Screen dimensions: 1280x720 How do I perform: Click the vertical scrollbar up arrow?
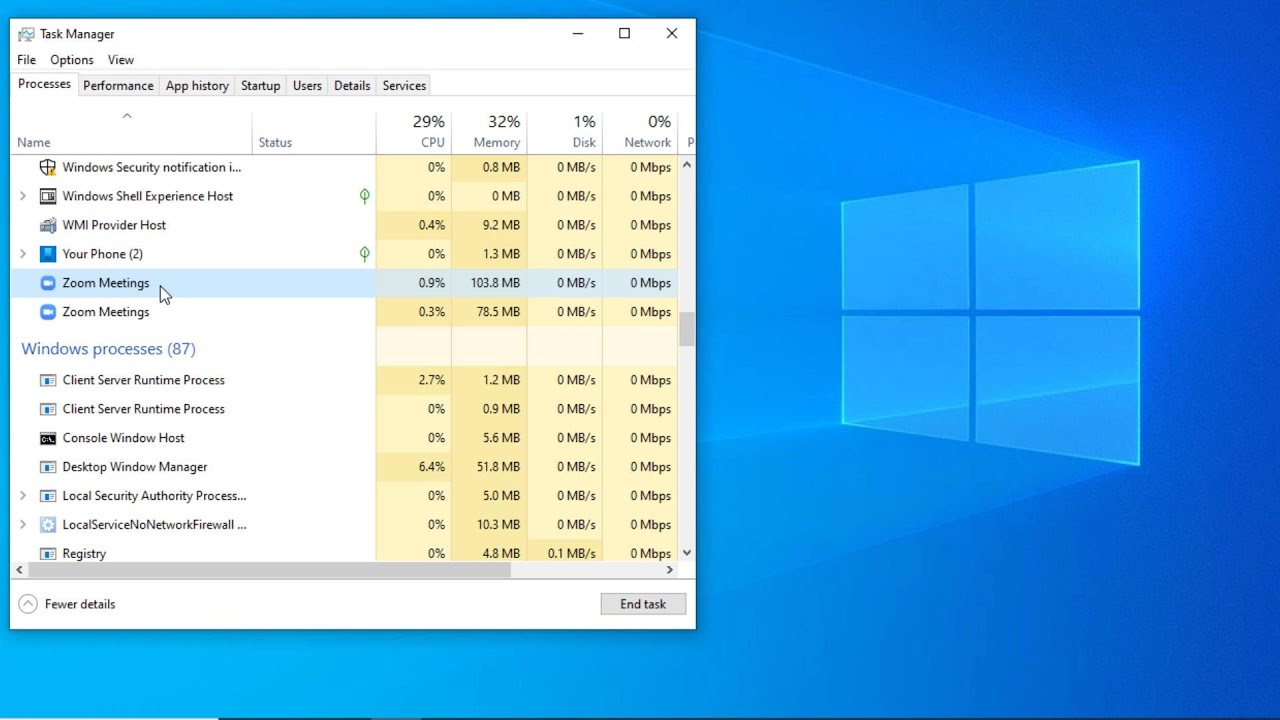tap(686, 165)
